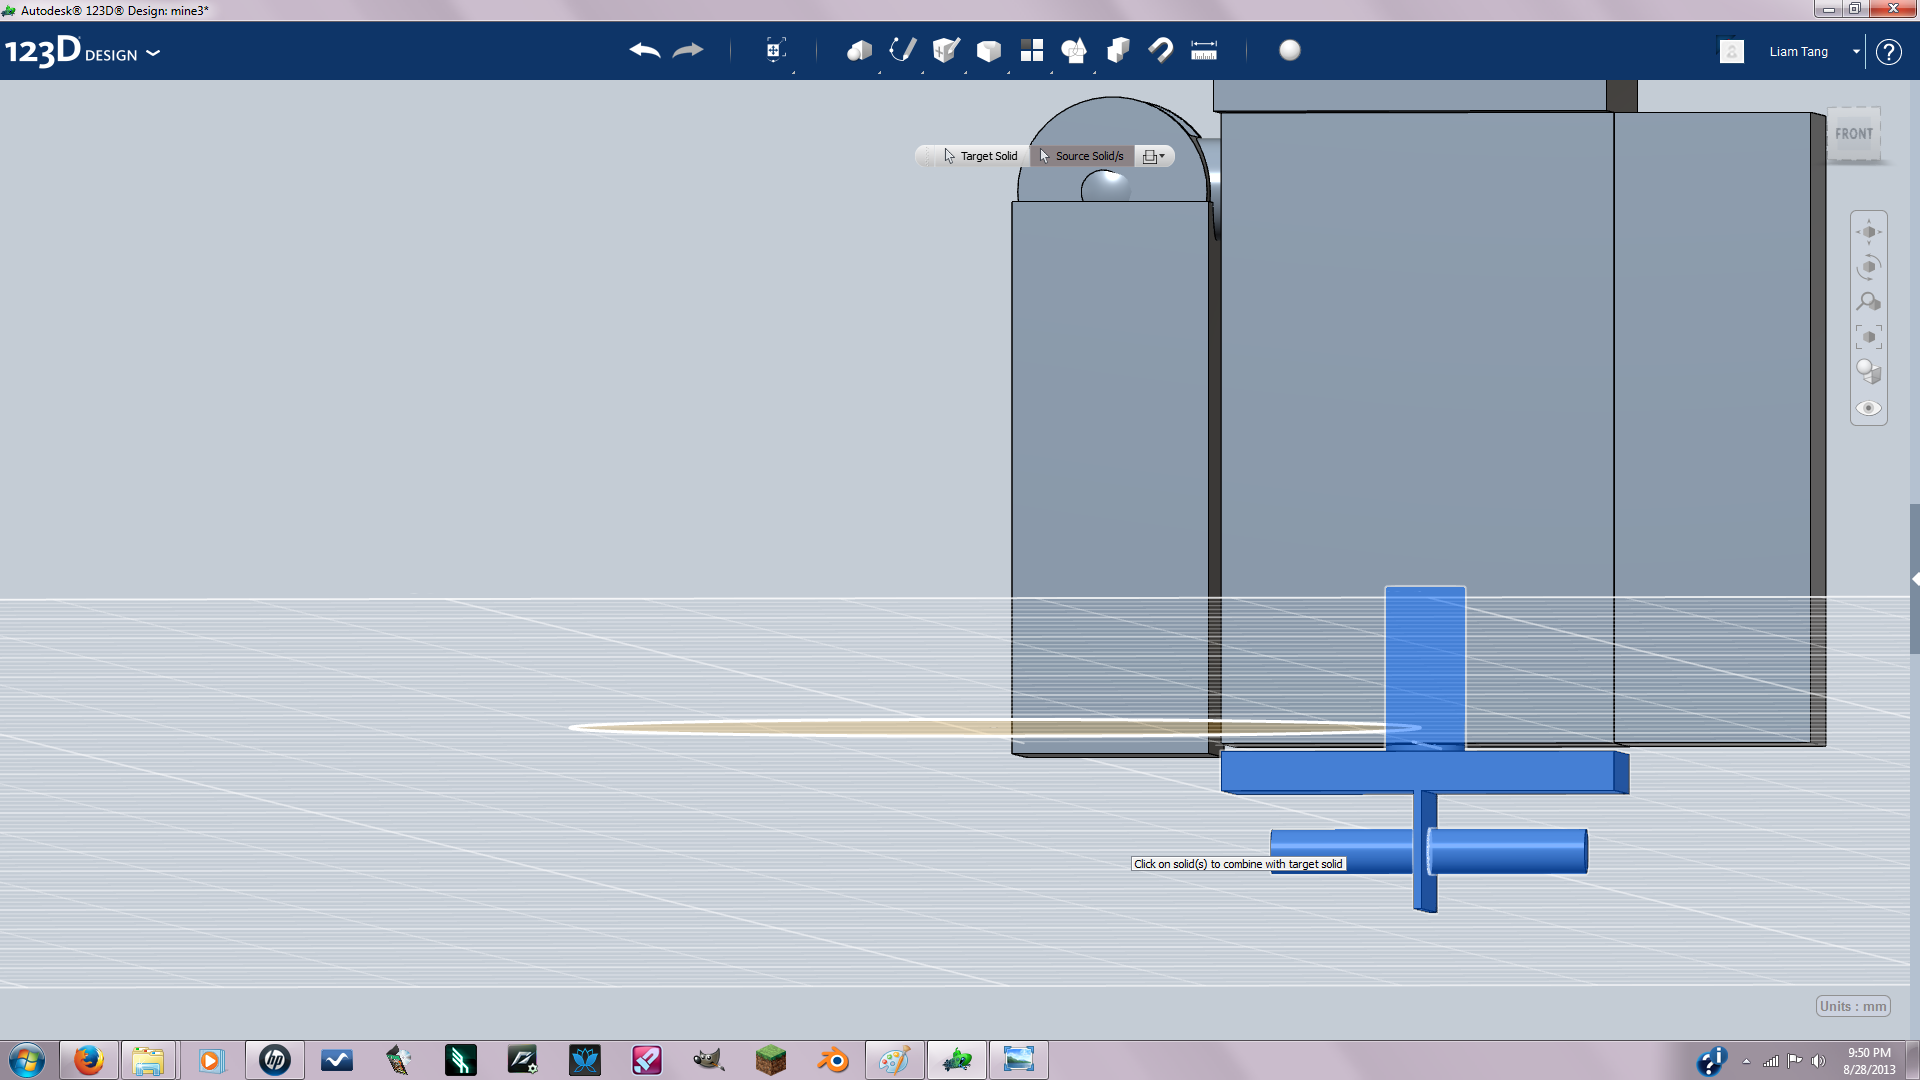This screenshot has width=1920, height=1080.
Task: Select the Target Solid option
Action: (x=980, y=156)
